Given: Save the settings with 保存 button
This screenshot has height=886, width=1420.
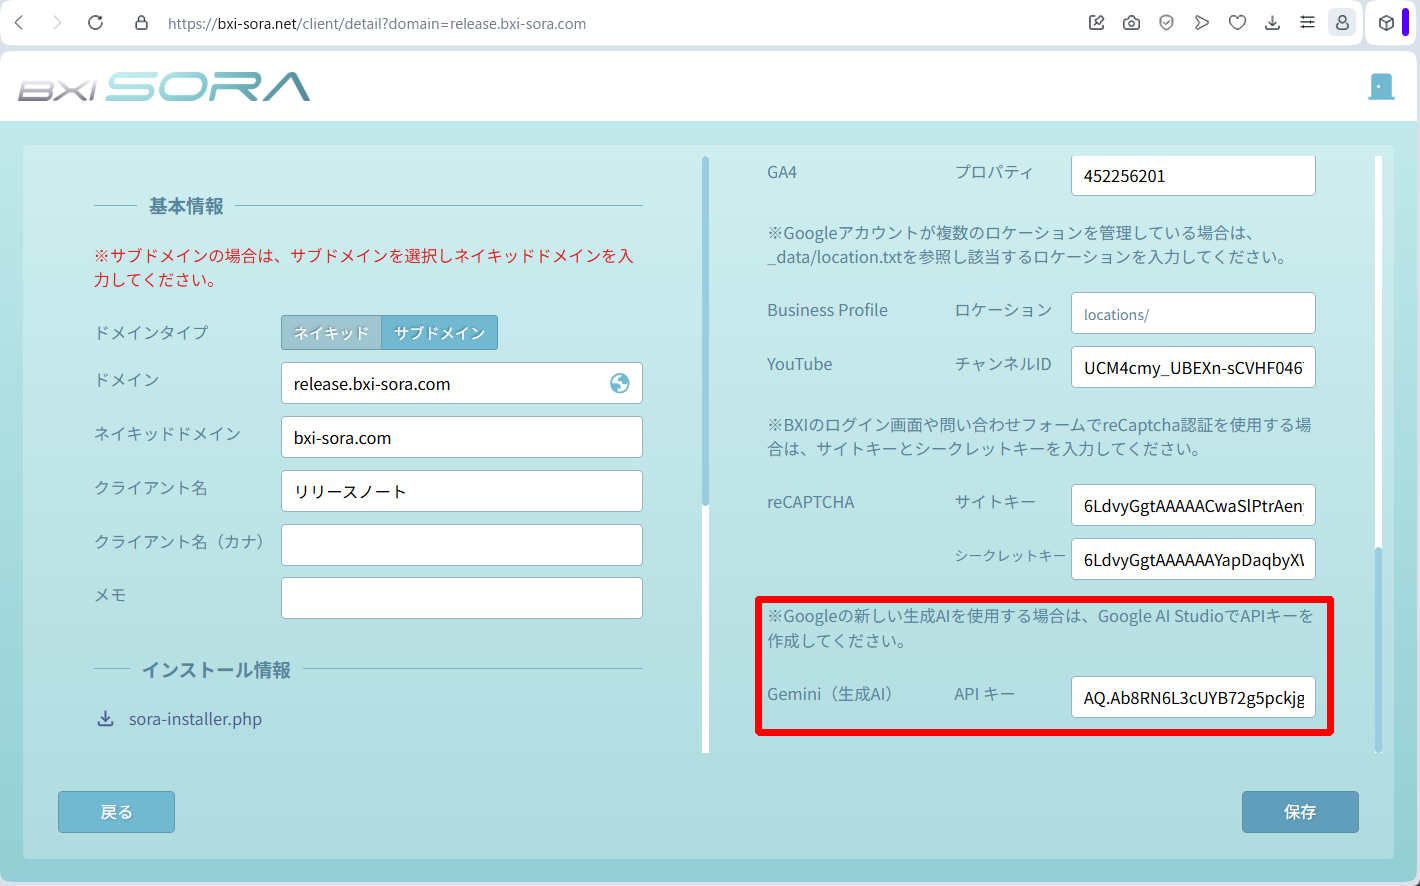Looking at the screenshot, I should tap(1300, 812).
